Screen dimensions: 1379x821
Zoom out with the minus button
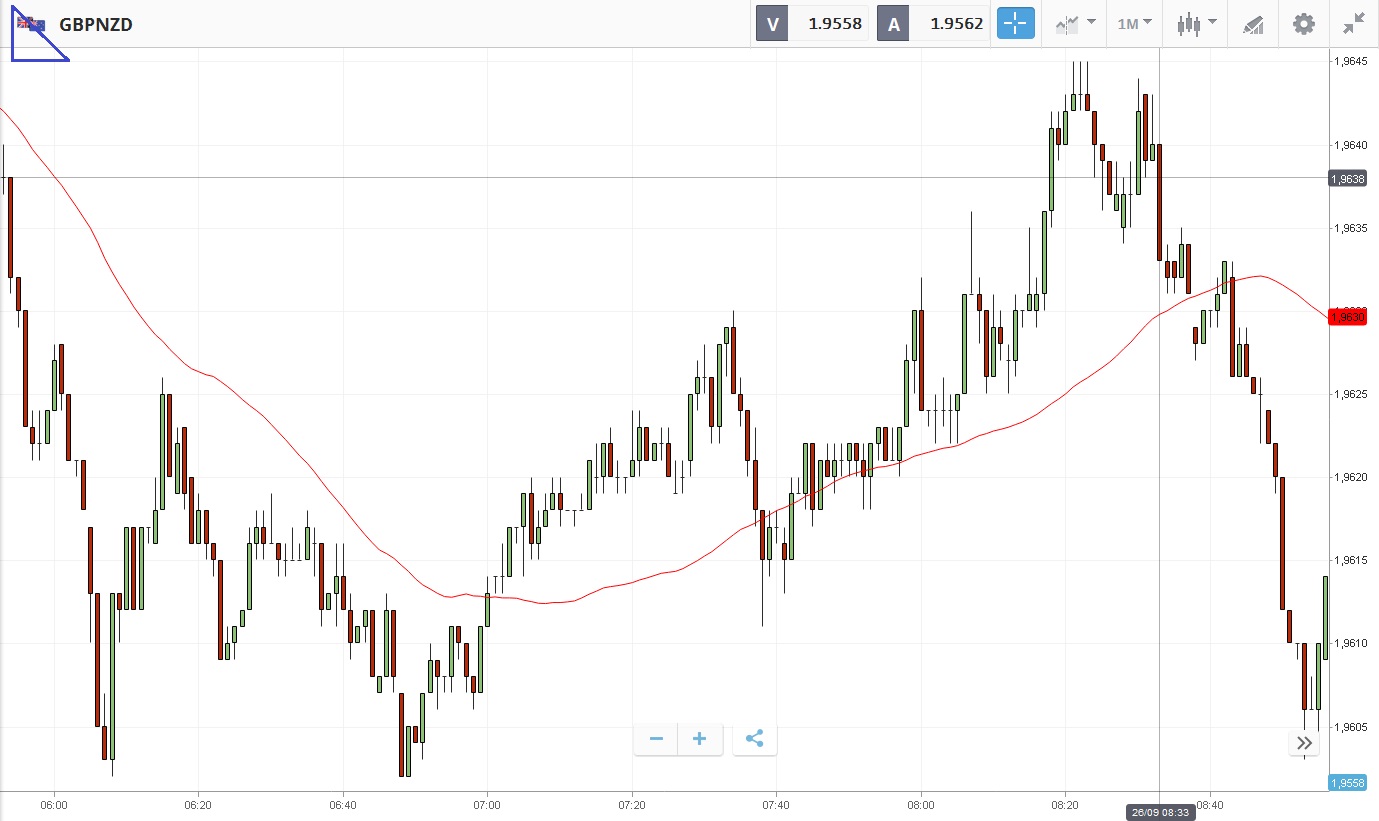coord(657,739)
